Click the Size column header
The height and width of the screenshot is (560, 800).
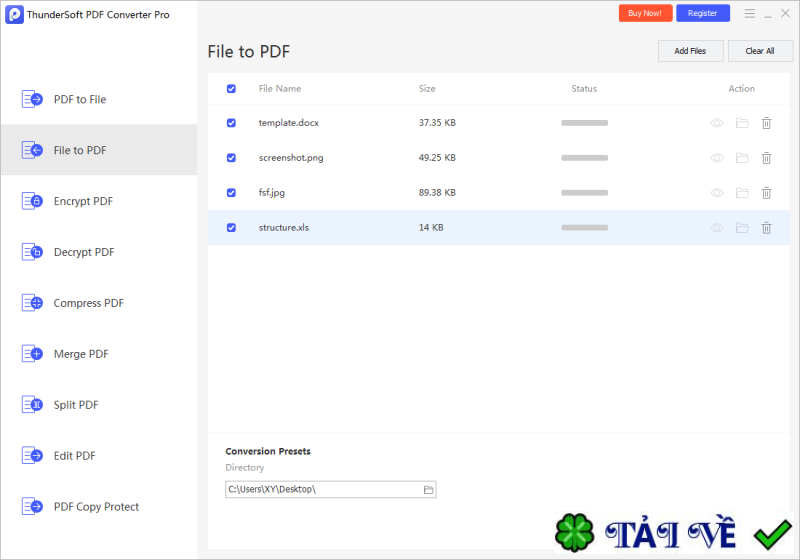click(x=427, y=89)
